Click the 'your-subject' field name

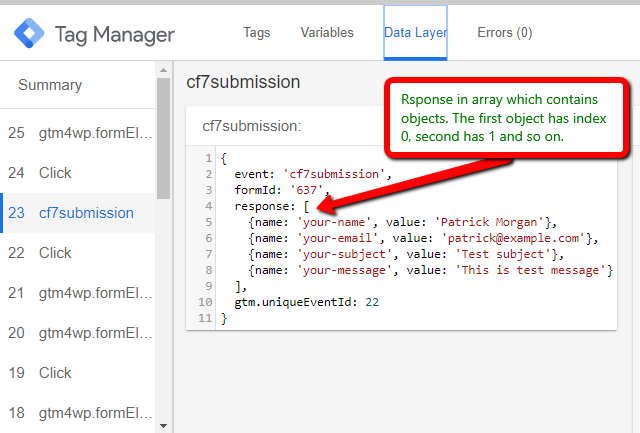coord(344,254)
